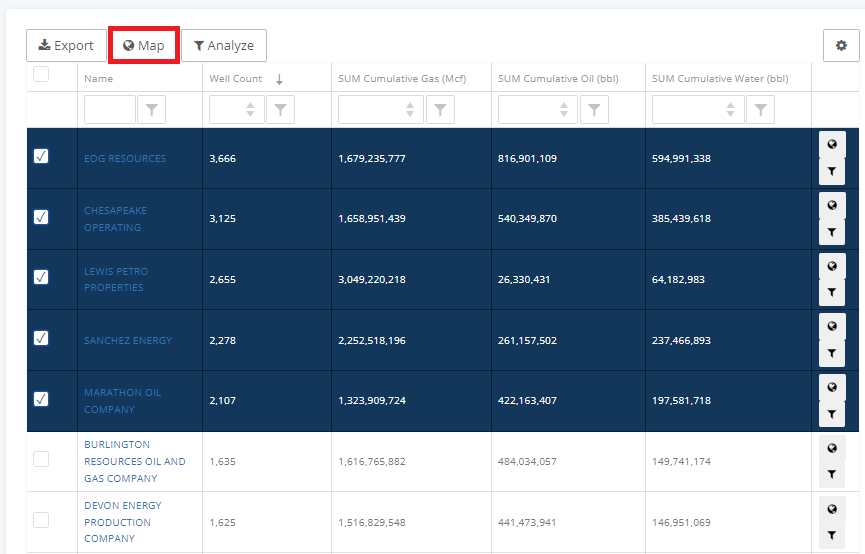865x554 pixels.
Task: Analyze MARATHON OIL COMPANY funnel icon
Action: coord(832,414)
